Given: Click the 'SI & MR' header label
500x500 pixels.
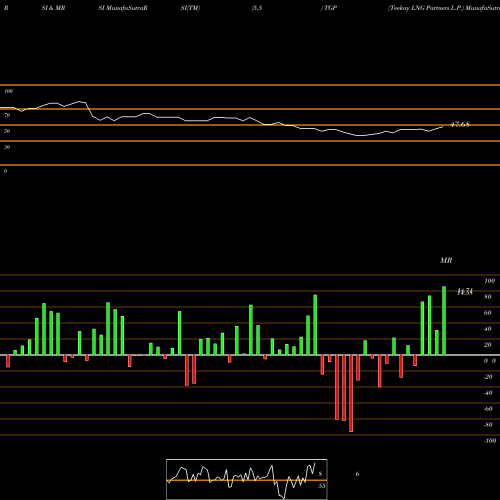Looking at the screenshot, I should (x=53, y=8).
